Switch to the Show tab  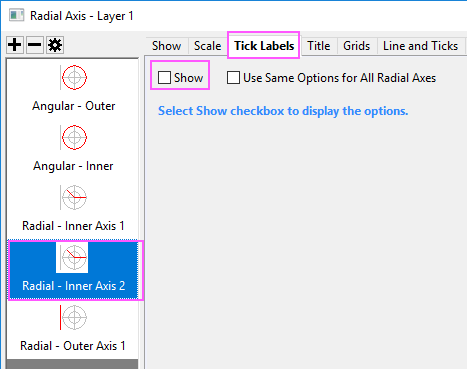click(x=166, y=46)
